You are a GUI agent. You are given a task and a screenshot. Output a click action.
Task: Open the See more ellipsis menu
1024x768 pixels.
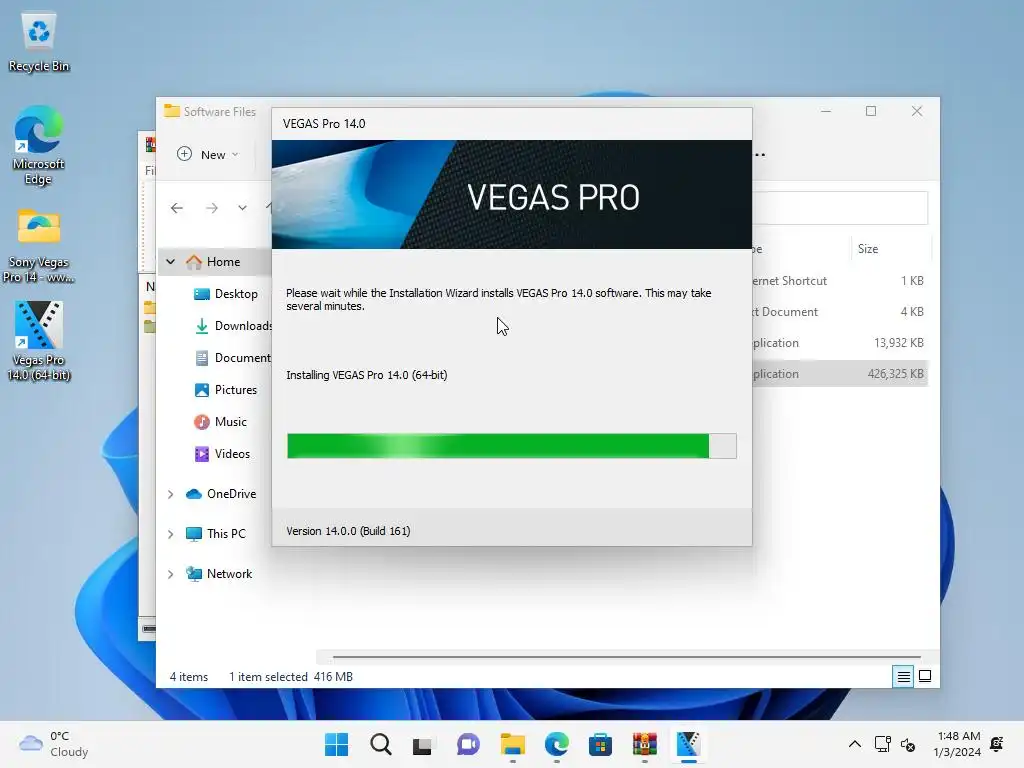point(760,155)
